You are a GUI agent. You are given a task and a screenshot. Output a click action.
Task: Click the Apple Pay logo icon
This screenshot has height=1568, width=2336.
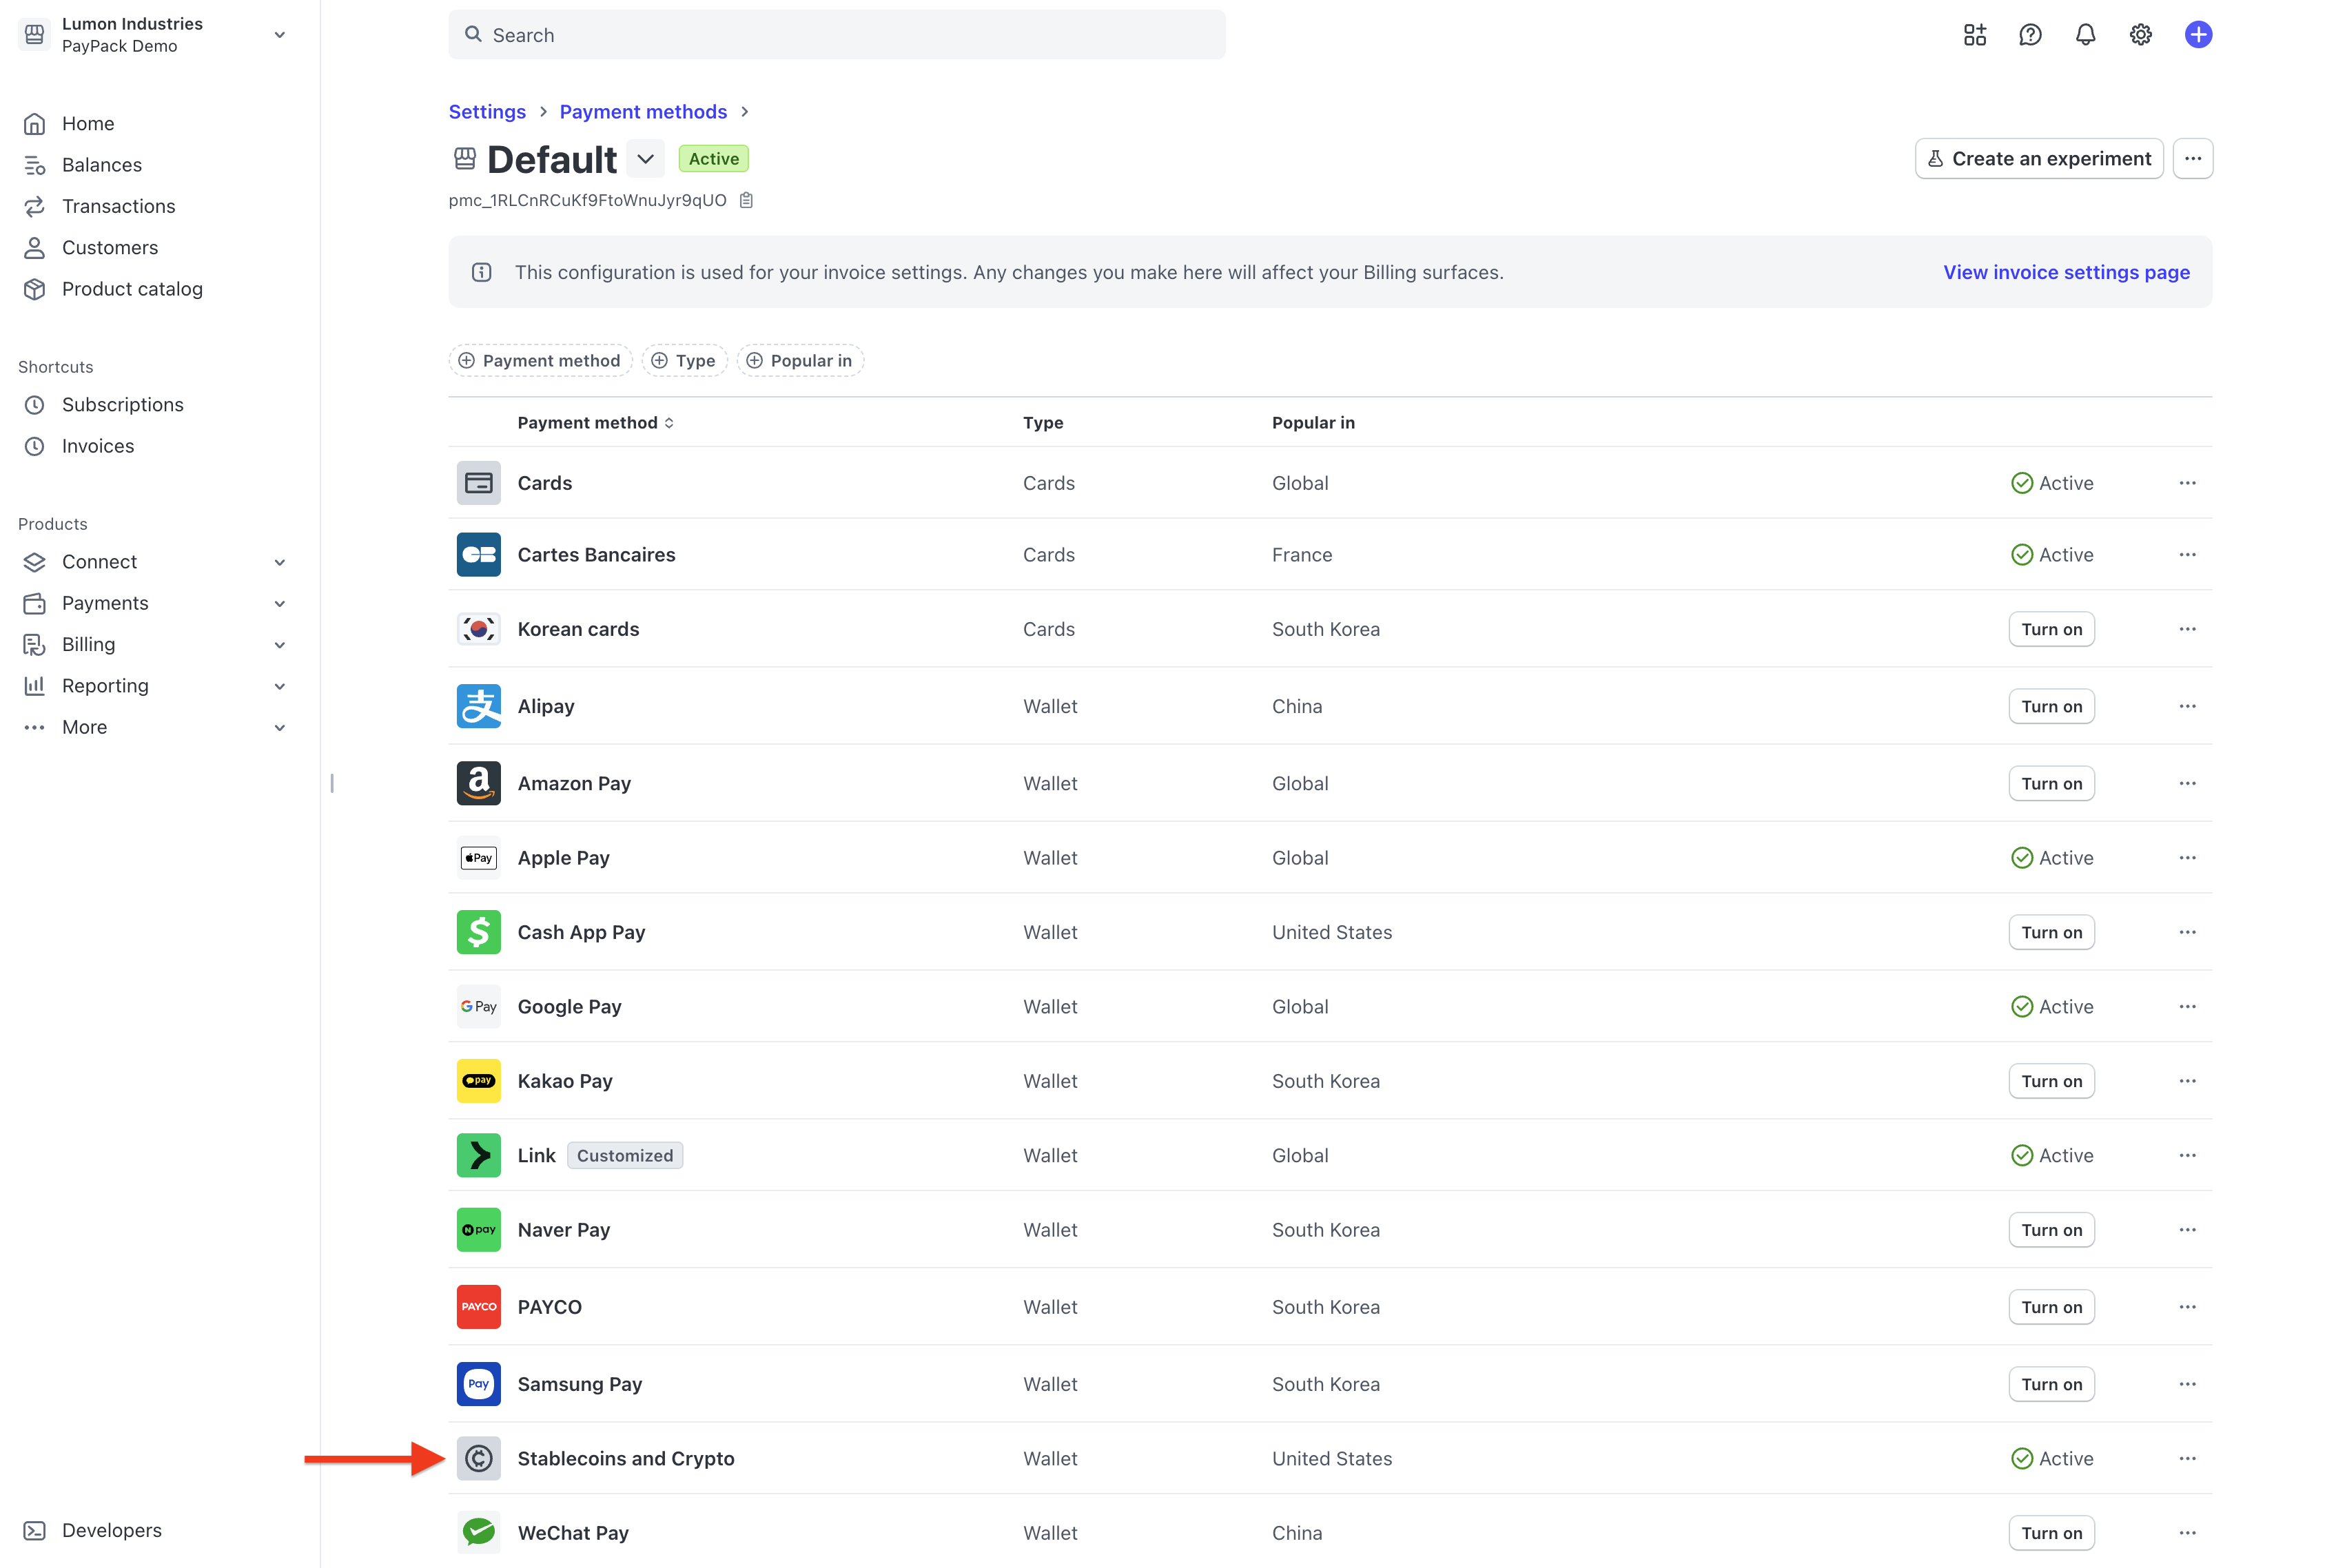(x=479, y=858)
